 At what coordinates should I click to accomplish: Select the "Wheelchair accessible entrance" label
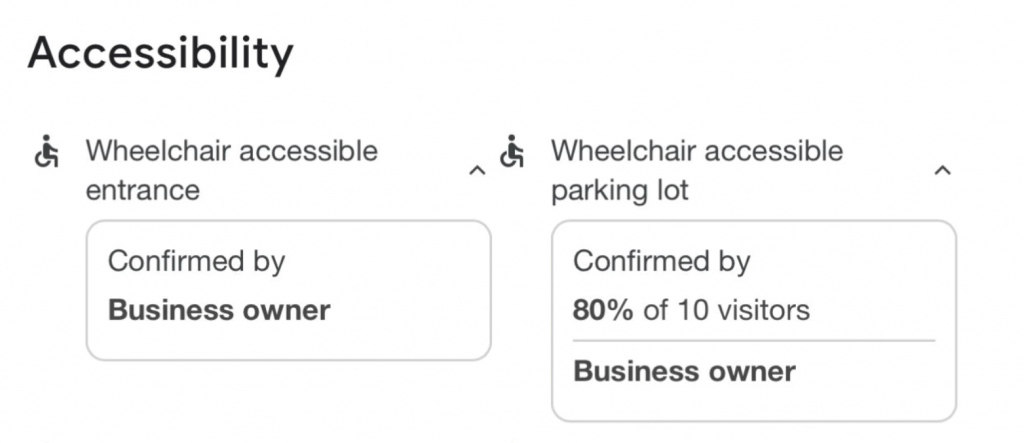click(232, 170)
